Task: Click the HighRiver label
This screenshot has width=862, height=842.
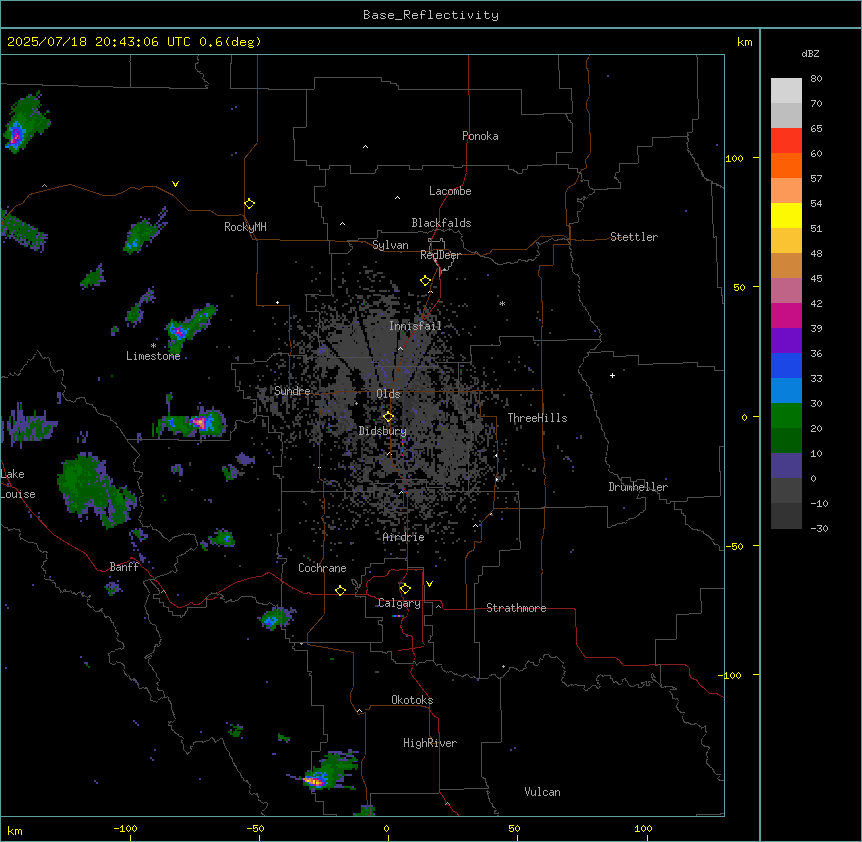Action: click(x=430, y=743)
